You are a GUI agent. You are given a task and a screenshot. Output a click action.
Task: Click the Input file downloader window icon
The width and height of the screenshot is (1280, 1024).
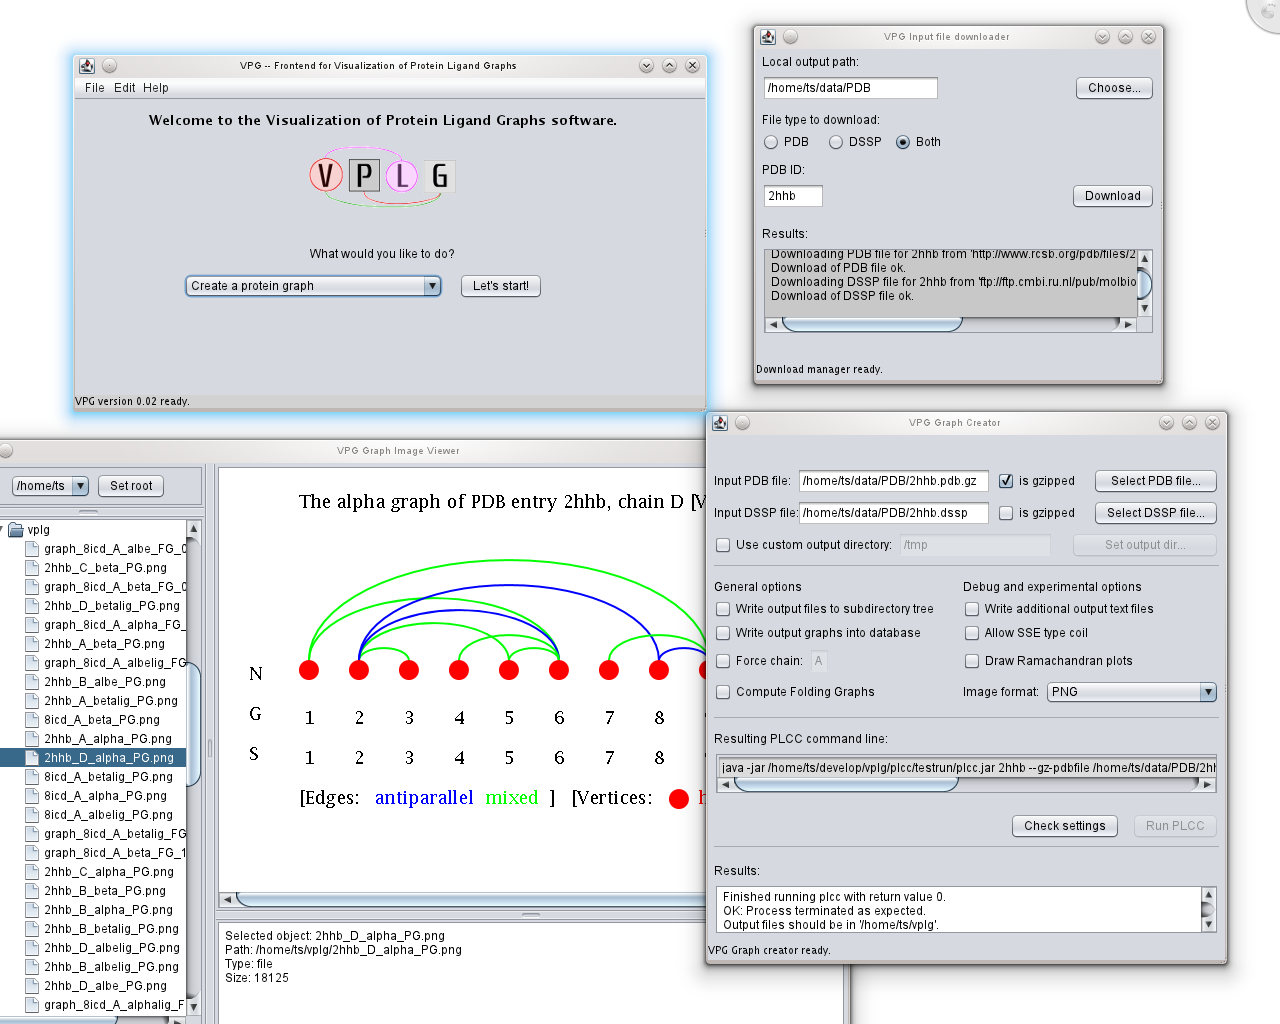(x=768, y=37)
